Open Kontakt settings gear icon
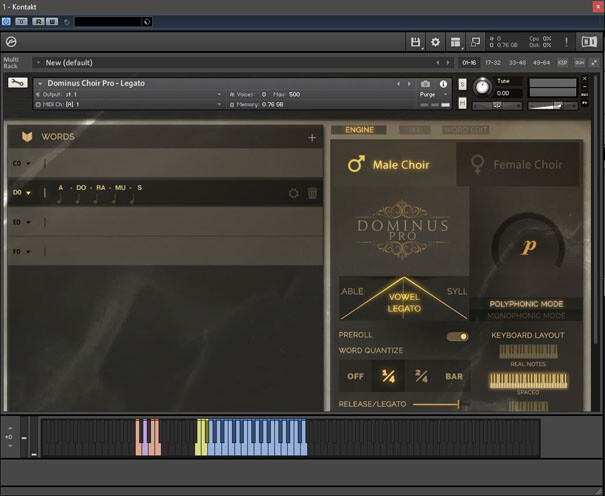The image size is (605, 496). 435,42
